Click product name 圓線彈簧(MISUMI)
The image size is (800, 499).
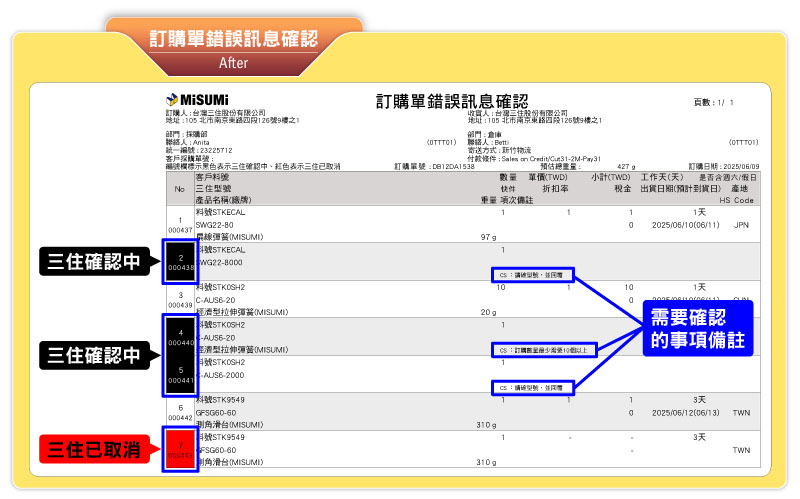(230, 237)
